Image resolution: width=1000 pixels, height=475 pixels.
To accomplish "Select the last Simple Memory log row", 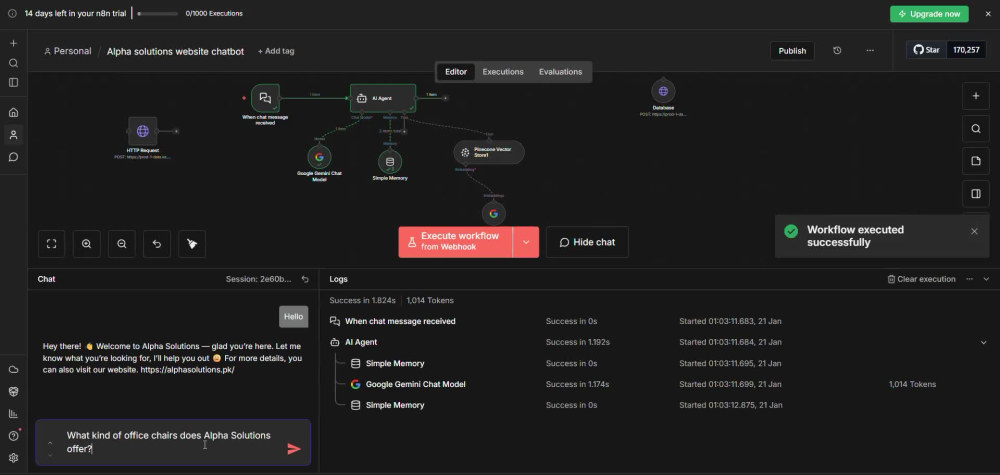I will pyautogui.click(x=658, y=405).
